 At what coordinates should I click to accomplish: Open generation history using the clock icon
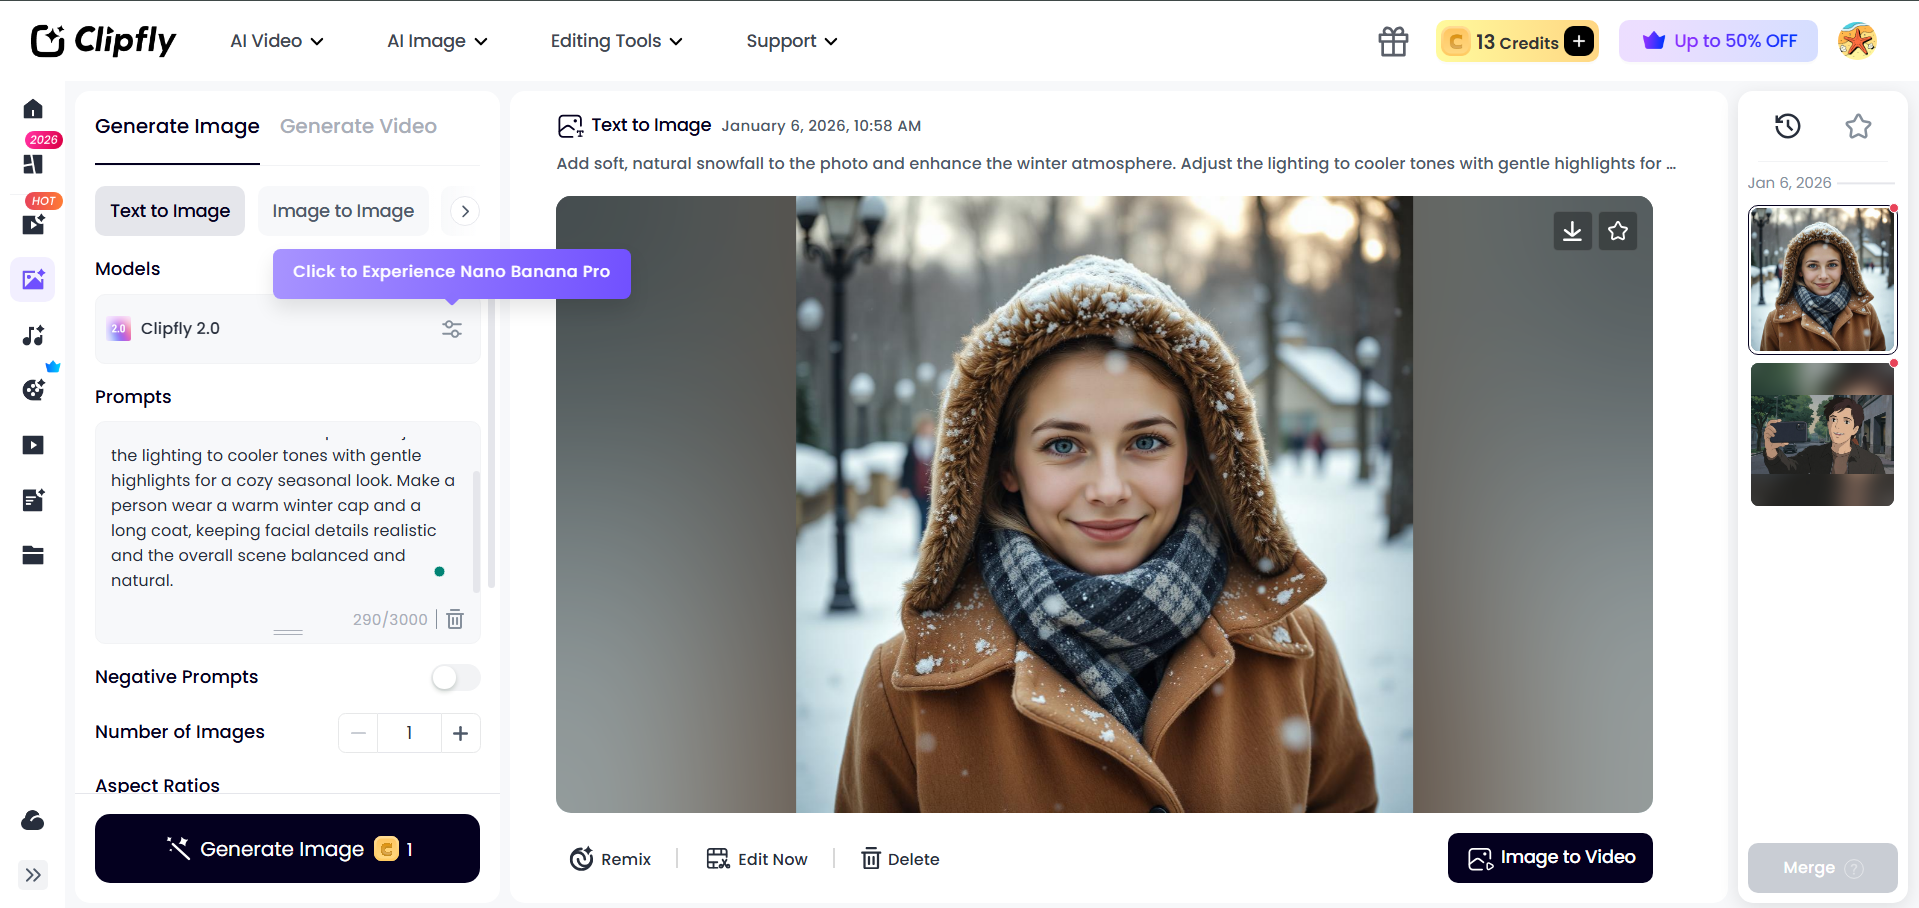pyautogui.click(x=1789, y=126)
